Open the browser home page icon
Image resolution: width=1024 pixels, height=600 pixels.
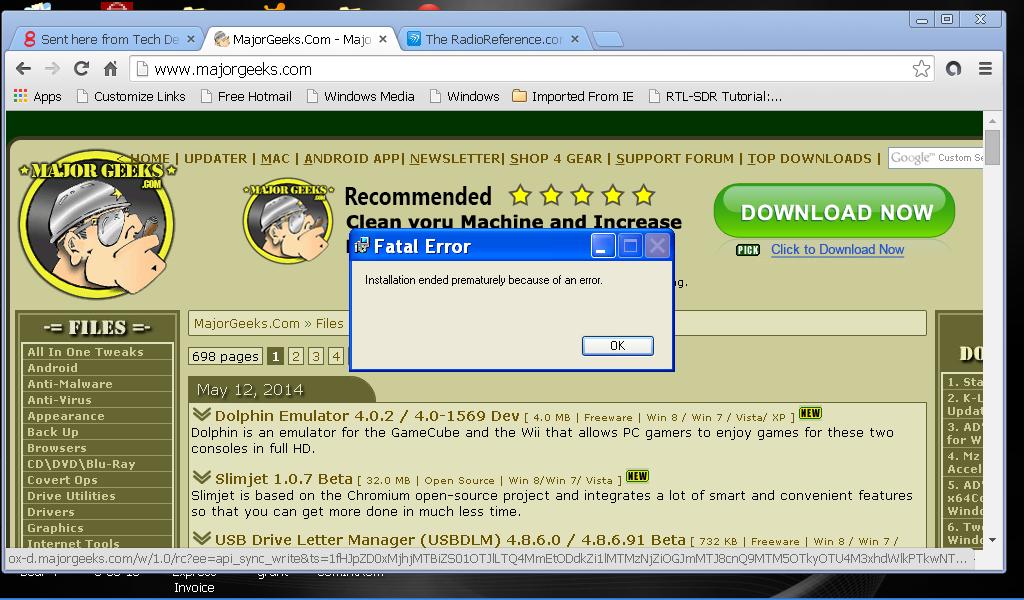point(110,69)
